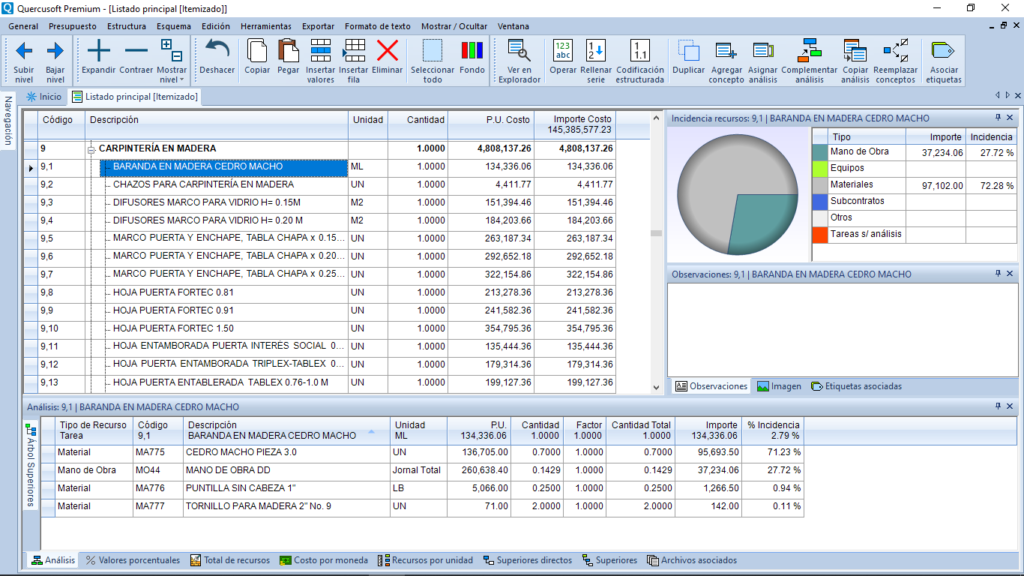Click the Insertar fila icon
The height and width of the screenshot is (576, 1024).
pyautogui.click(x=354, y=51)
